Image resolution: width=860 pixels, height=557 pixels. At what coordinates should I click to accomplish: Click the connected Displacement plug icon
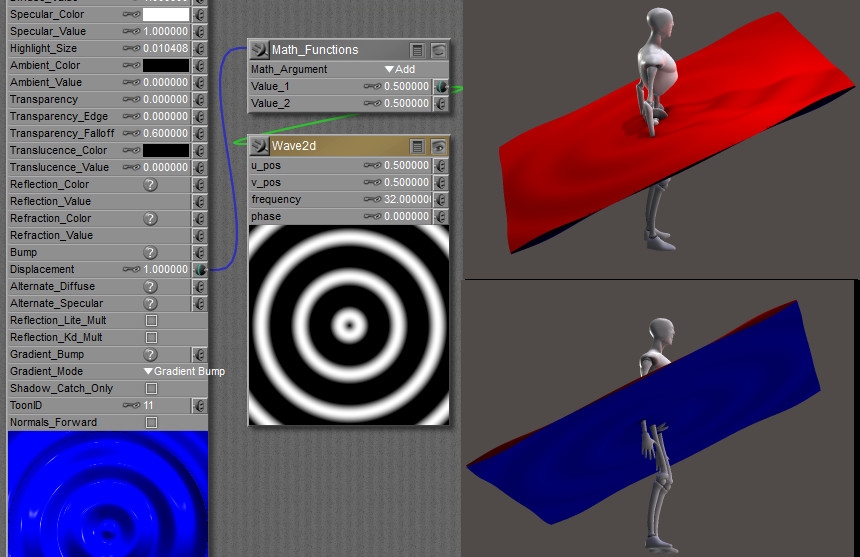(x=200, y=269)
